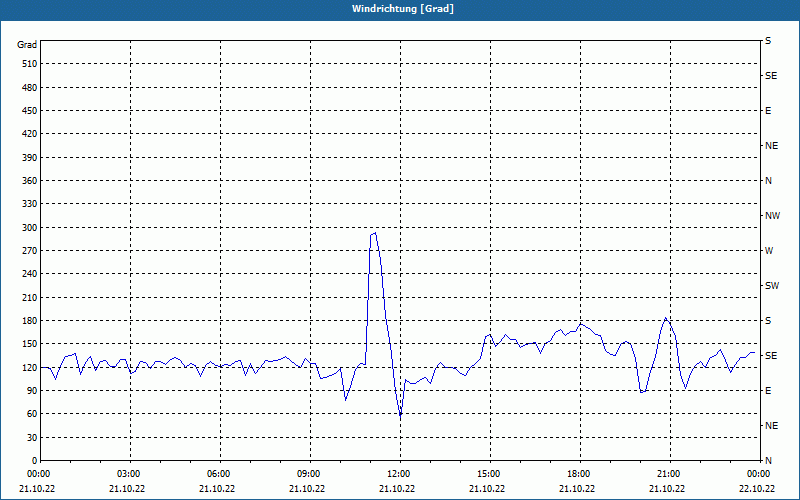Select the y-axis value 480
This screenshot has width=800, height=500.
30,88
